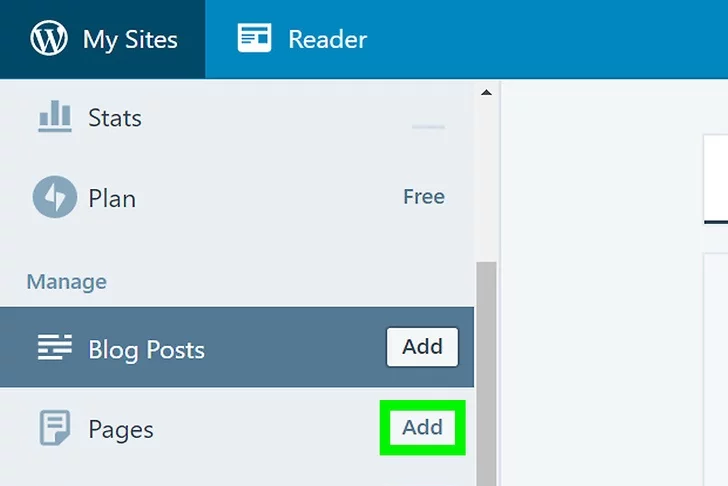Open the My Sites tab label
This screenshot has width=728, height=486.
[x=130, y=40]
